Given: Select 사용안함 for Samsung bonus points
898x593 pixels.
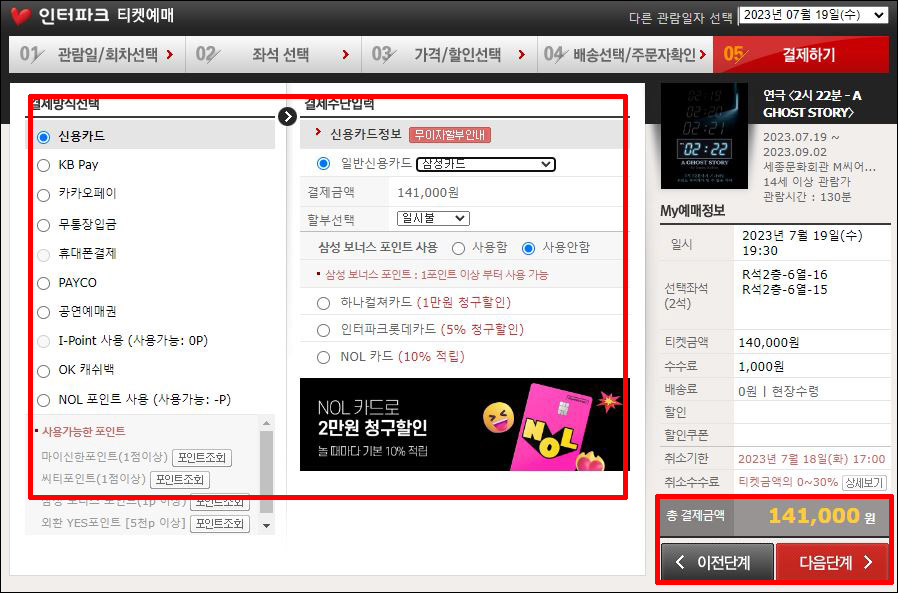Looking at the screenshot, I should pyautogui.click(x=528, y=248).
